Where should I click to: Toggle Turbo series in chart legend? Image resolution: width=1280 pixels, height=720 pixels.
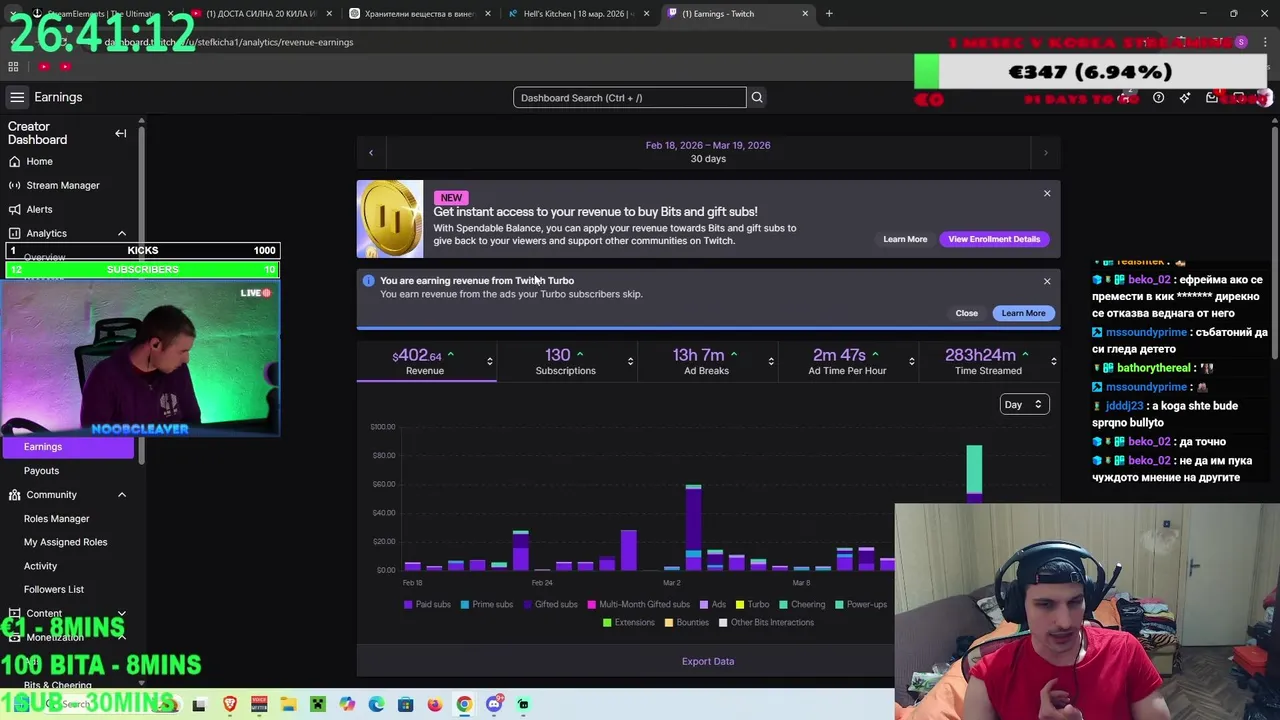pos(753,604)
